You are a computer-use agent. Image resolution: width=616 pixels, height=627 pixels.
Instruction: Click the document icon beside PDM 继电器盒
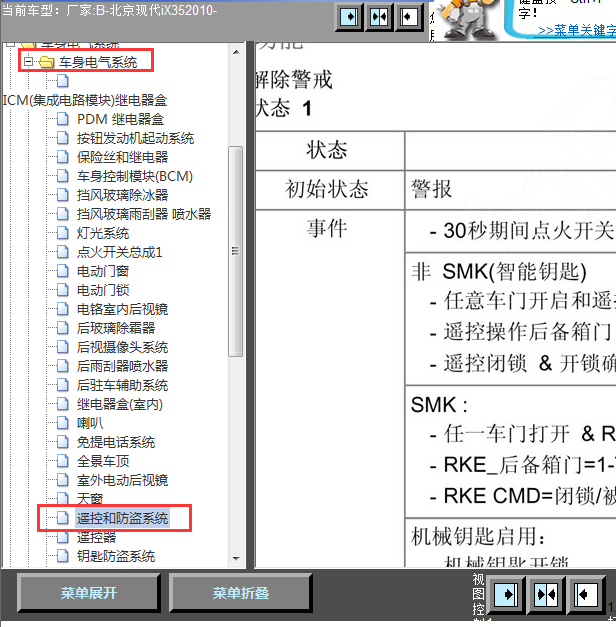tap(62, 119)
